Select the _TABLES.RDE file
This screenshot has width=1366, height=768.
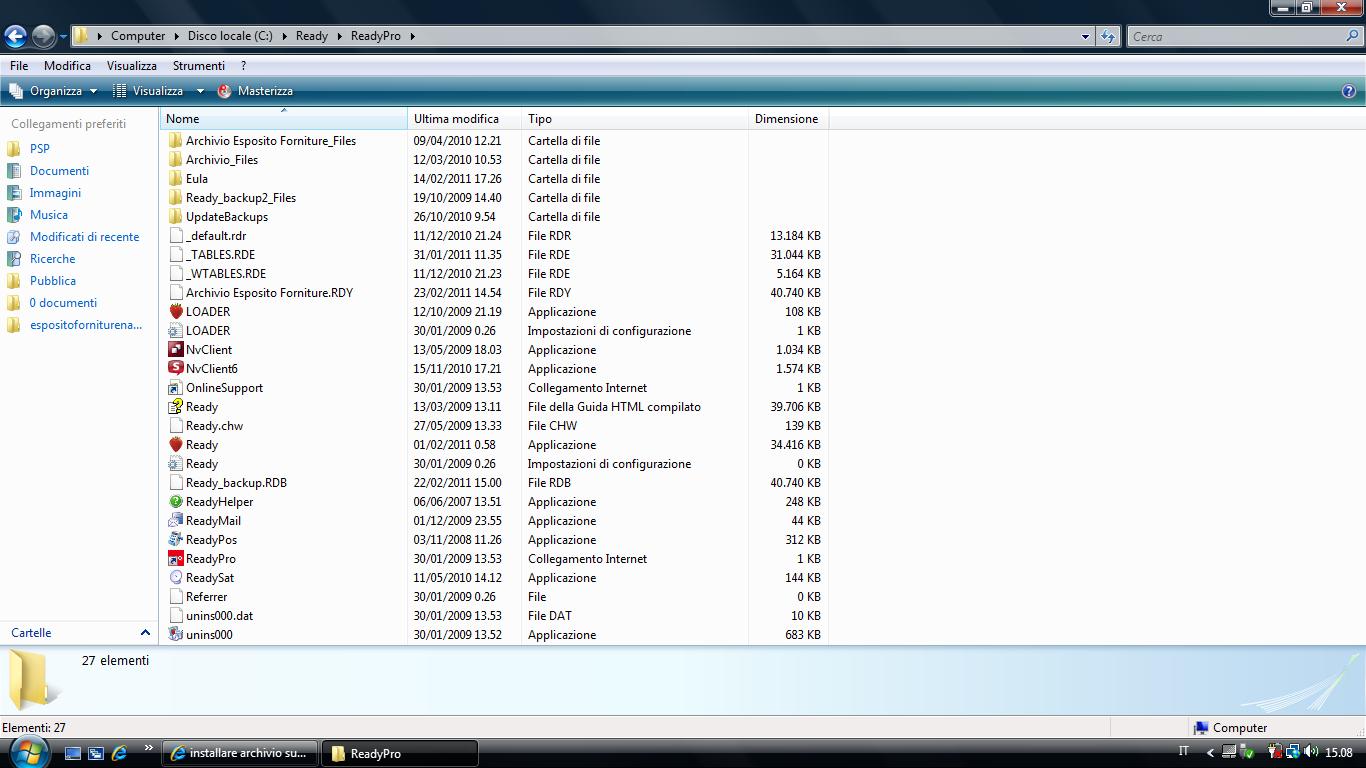click(x=220, y=255)
